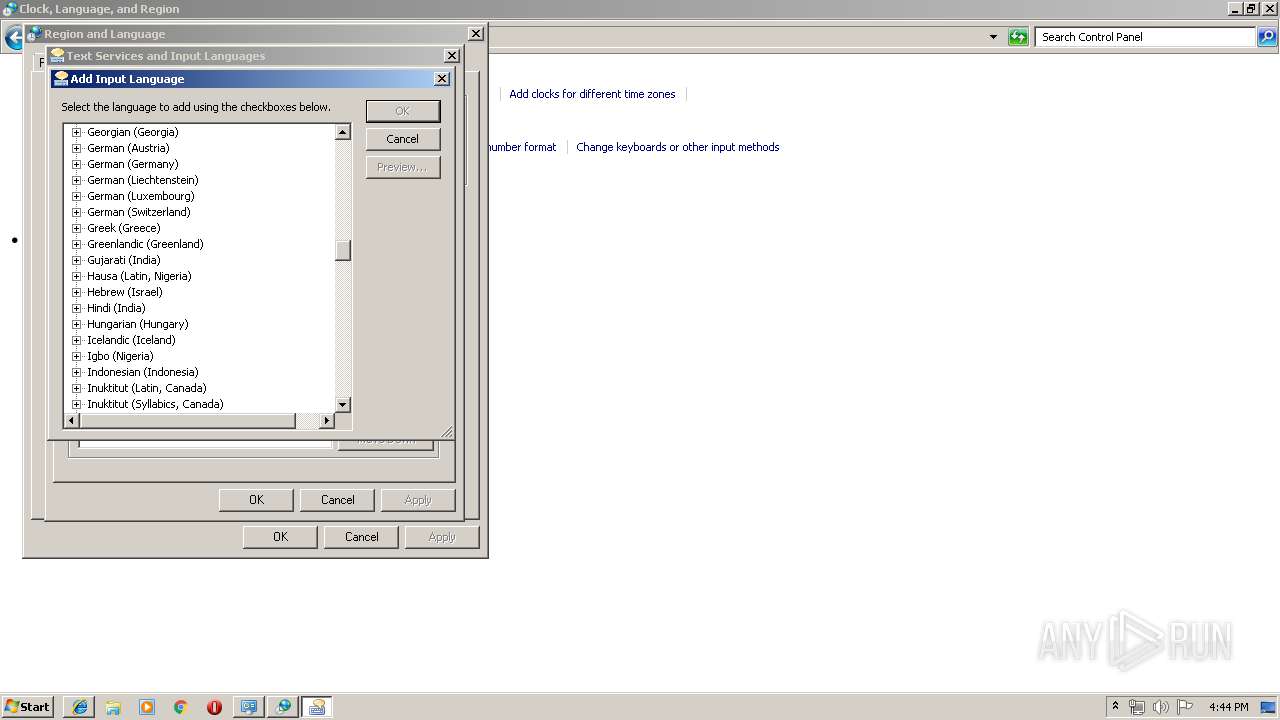Select Hausa (Latin, Nigeria) entry
Screen dimensions: 1280x720
point(139,276)
